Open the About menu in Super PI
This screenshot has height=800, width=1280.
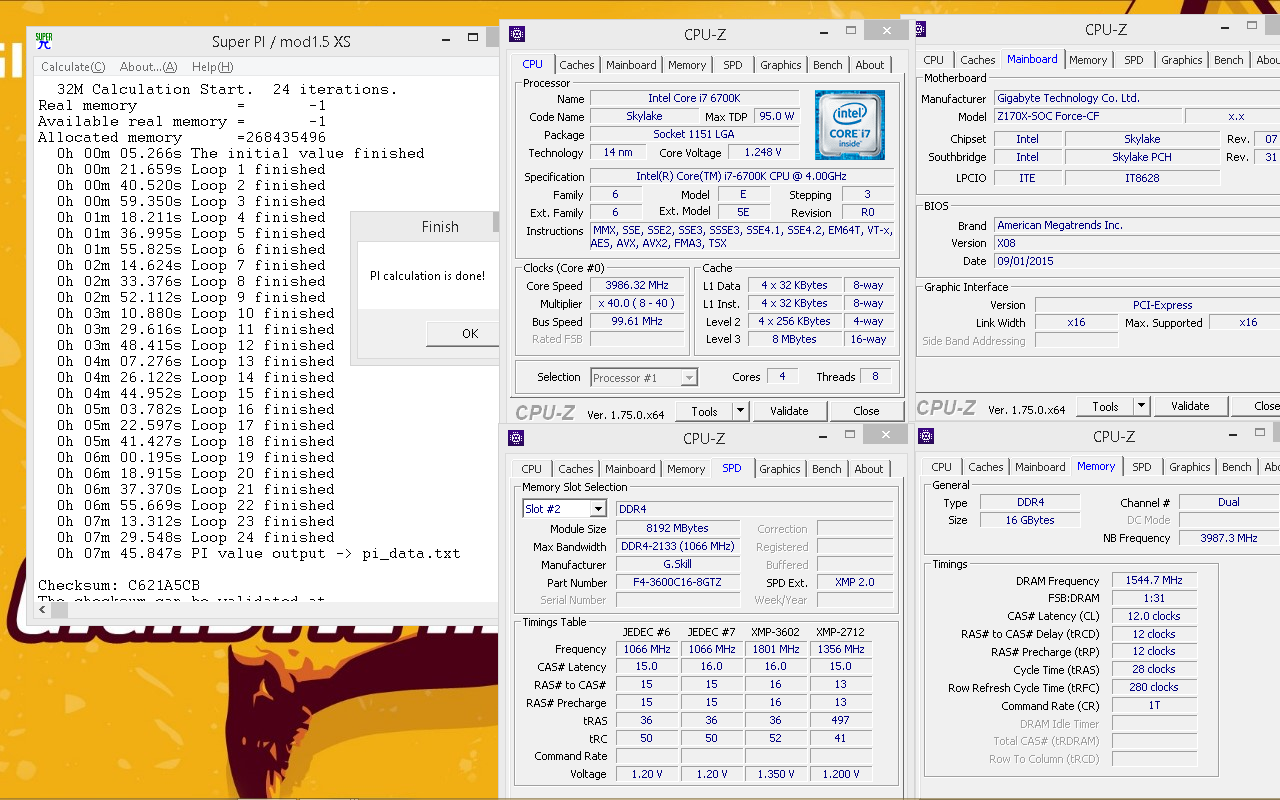149,67
